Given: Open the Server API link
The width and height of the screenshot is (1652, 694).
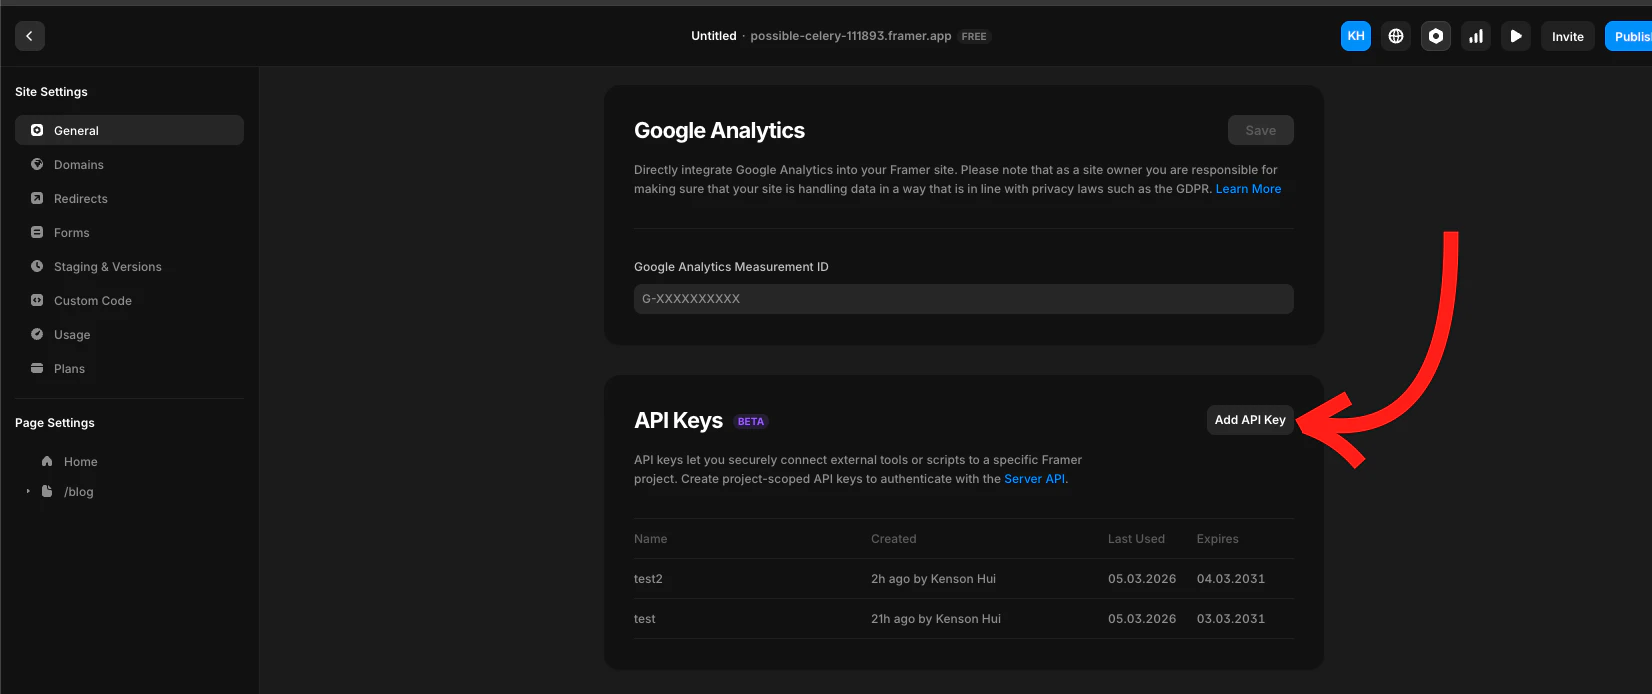Looking at the screenshot, I should click(x=1034, y=479).
